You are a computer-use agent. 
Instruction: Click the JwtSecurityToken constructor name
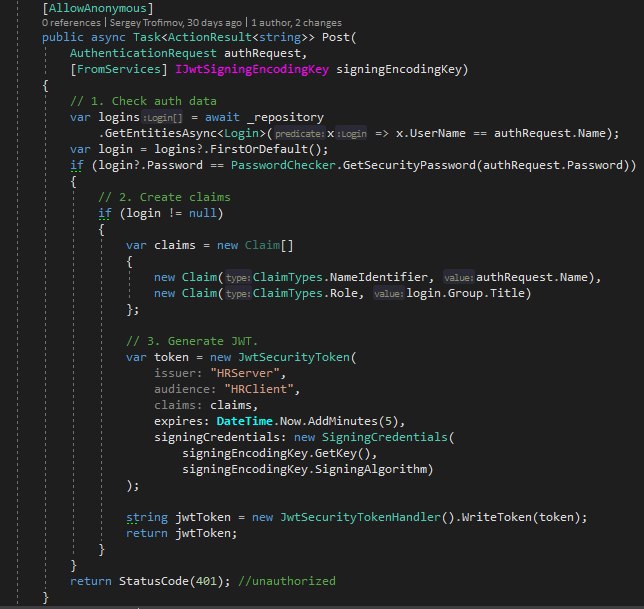pyautogui.click(x=294, y=357)
